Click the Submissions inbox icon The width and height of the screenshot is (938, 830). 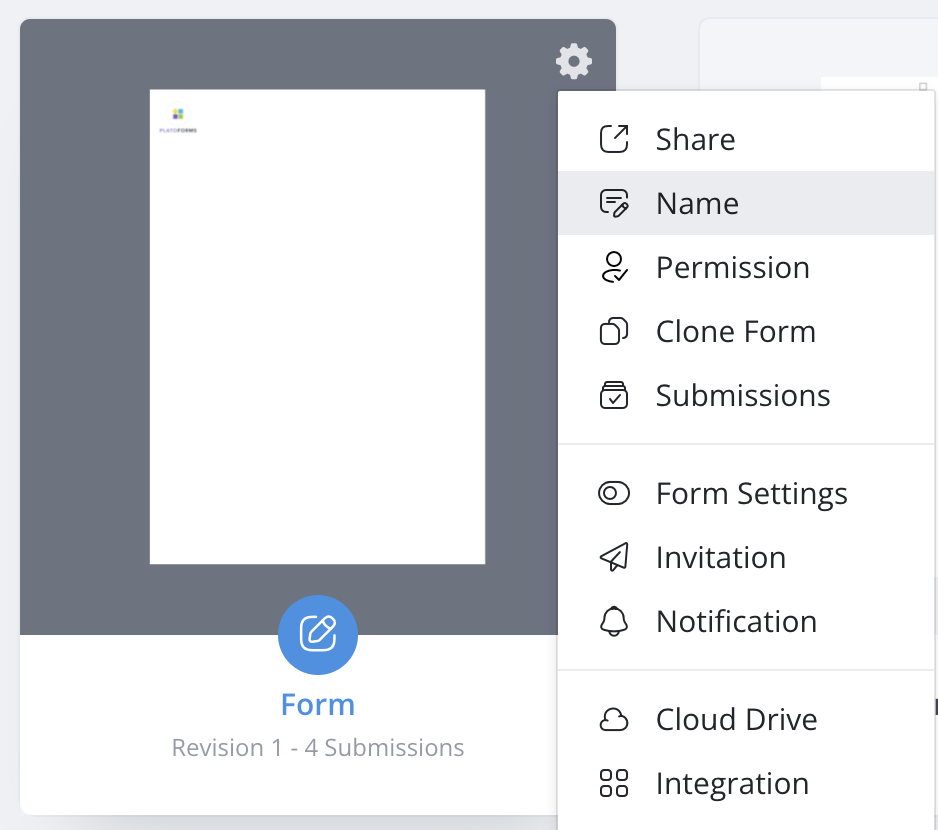coord(614,395)
